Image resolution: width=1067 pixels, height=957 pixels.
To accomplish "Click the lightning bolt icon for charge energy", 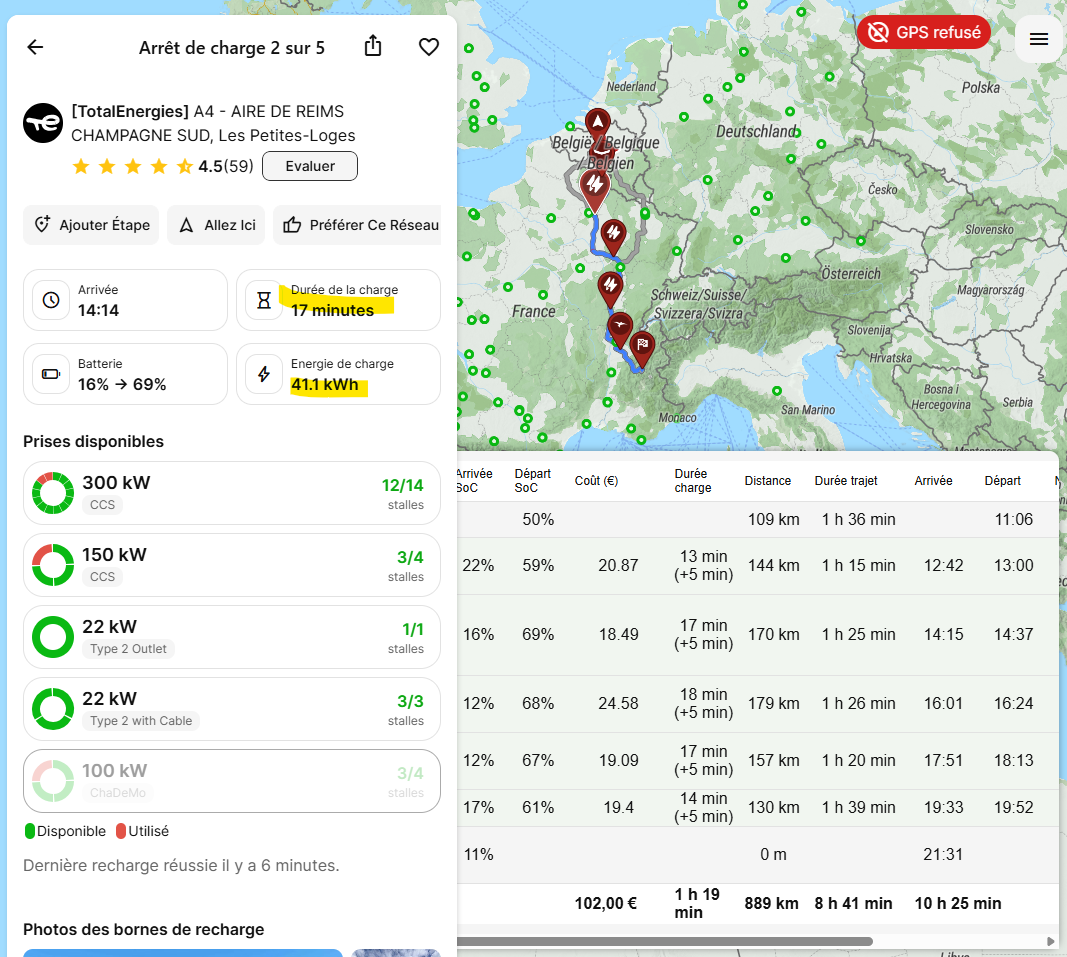I will coord(264,374).
